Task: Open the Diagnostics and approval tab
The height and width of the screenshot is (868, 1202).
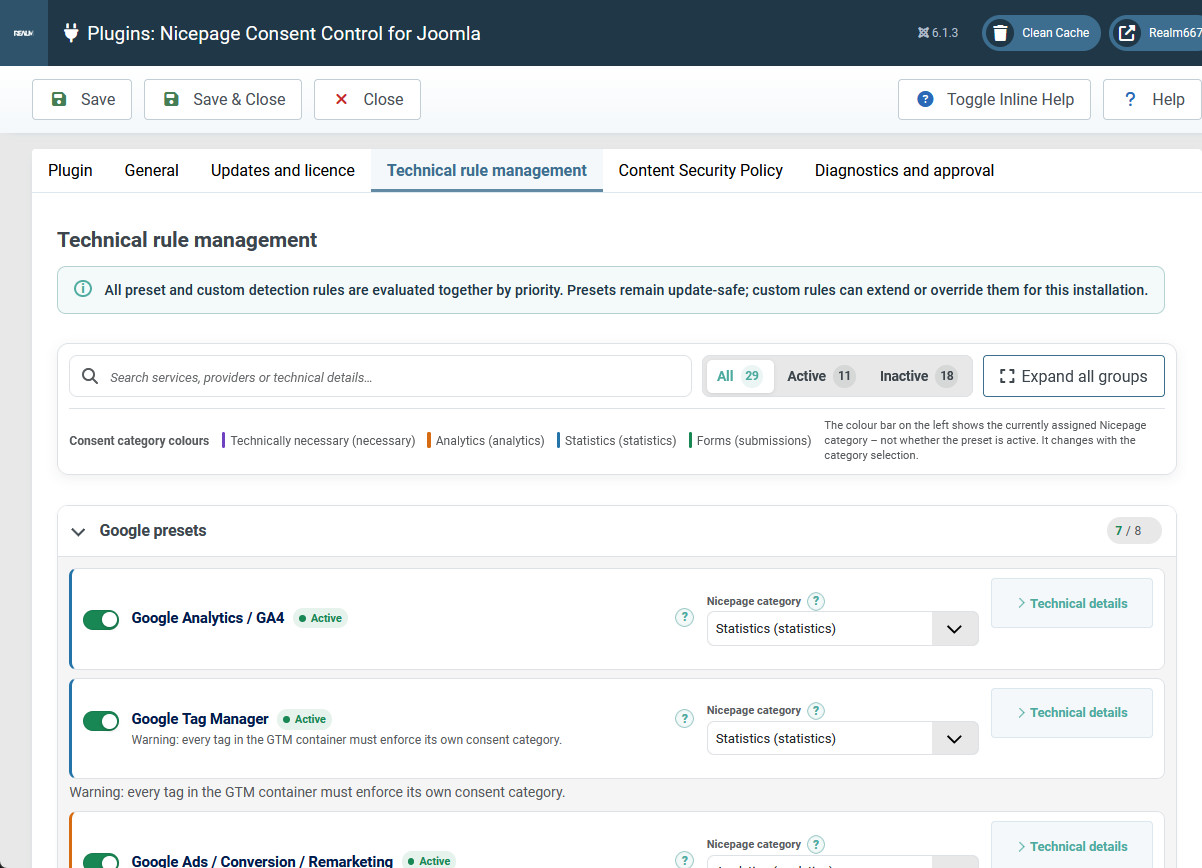Action: pos(905,170)
